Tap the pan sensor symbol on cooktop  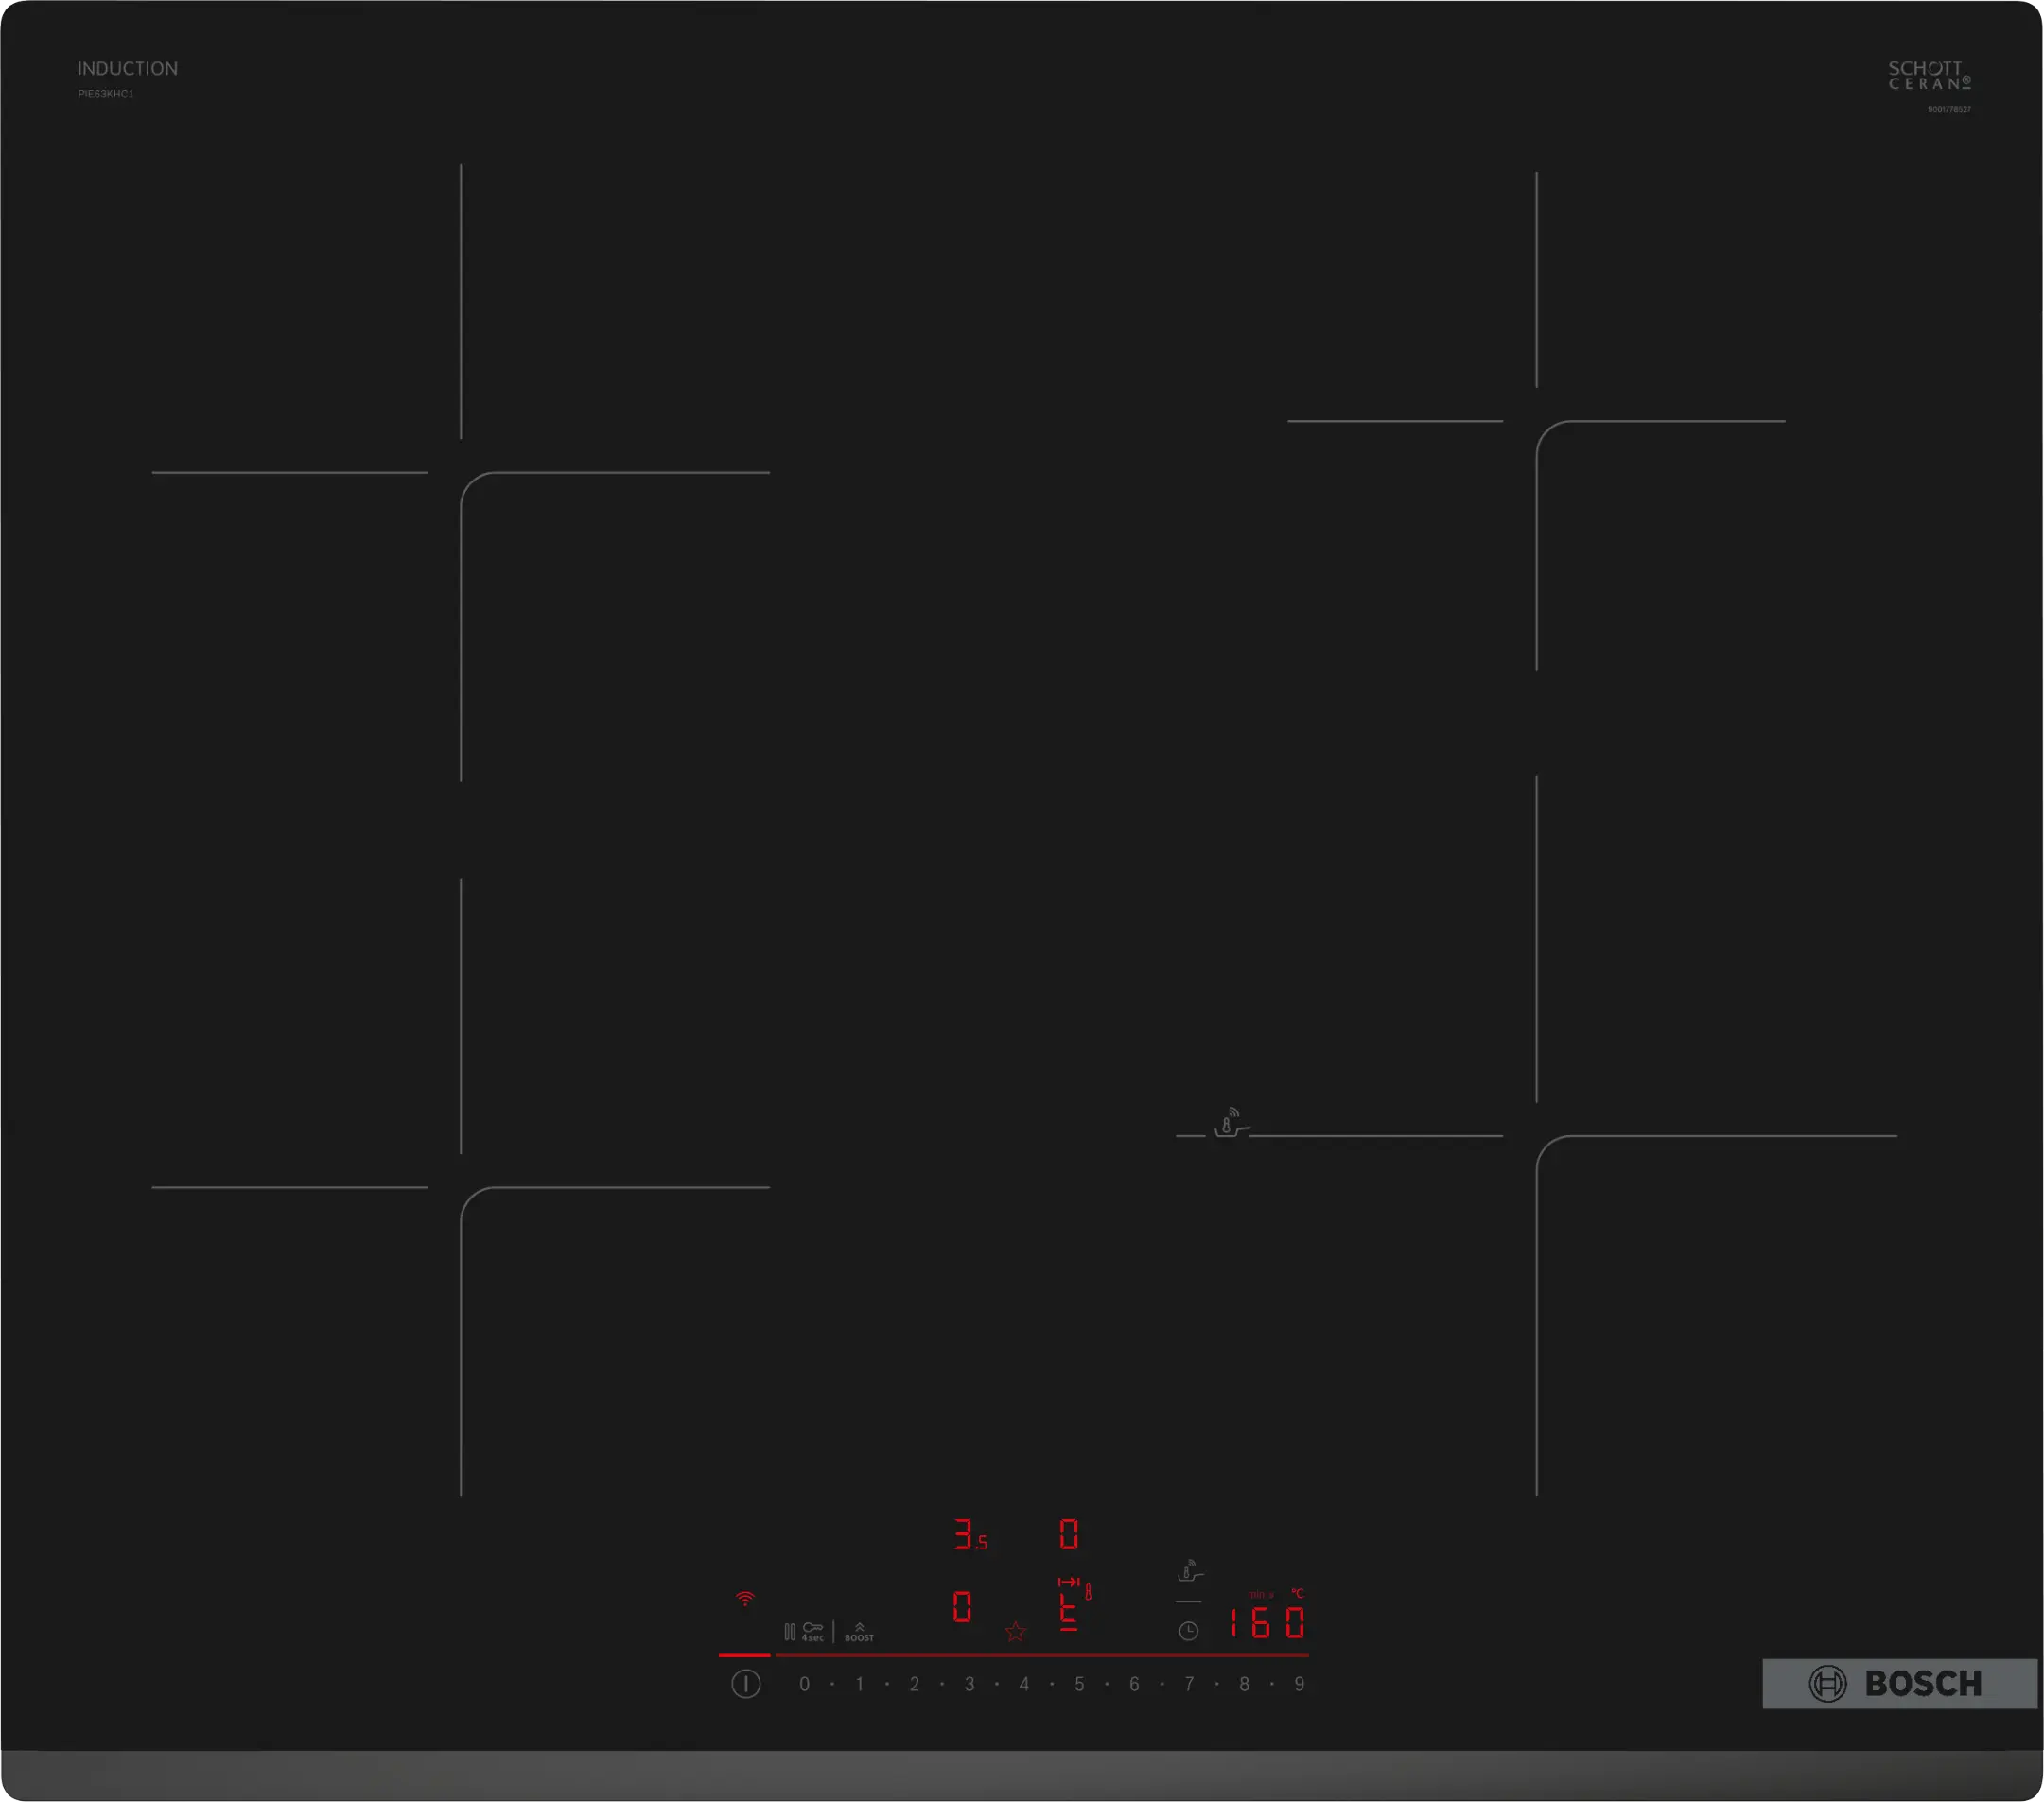[1231, 1122]
